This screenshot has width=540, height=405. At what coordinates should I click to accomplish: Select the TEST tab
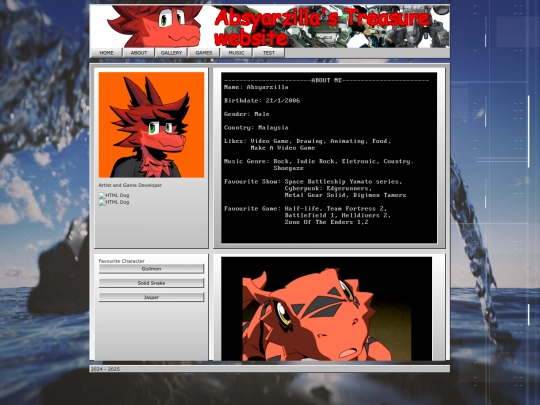pos(269,53)
